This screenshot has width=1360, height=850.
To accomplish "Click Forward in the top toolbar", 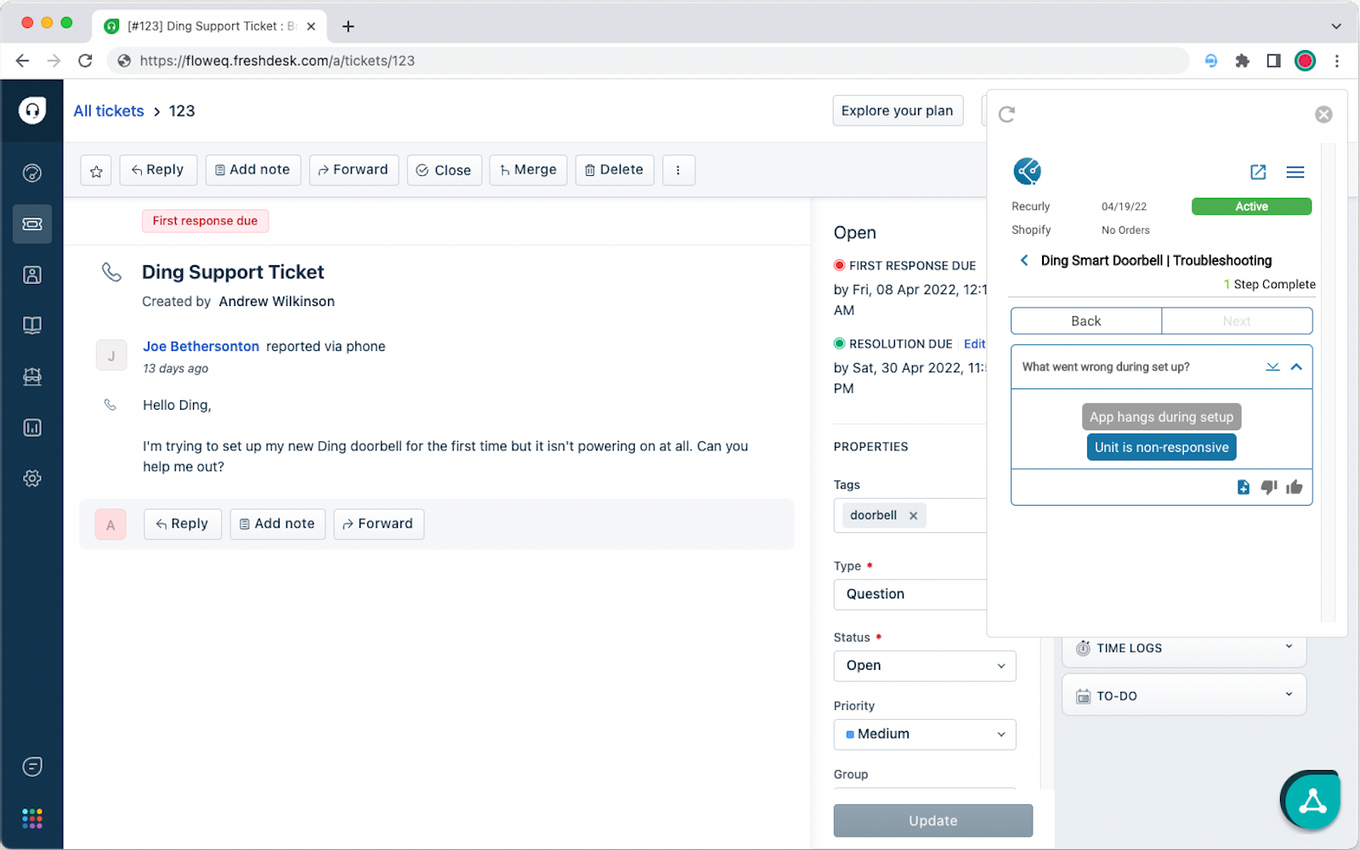I will click(354, 170).
